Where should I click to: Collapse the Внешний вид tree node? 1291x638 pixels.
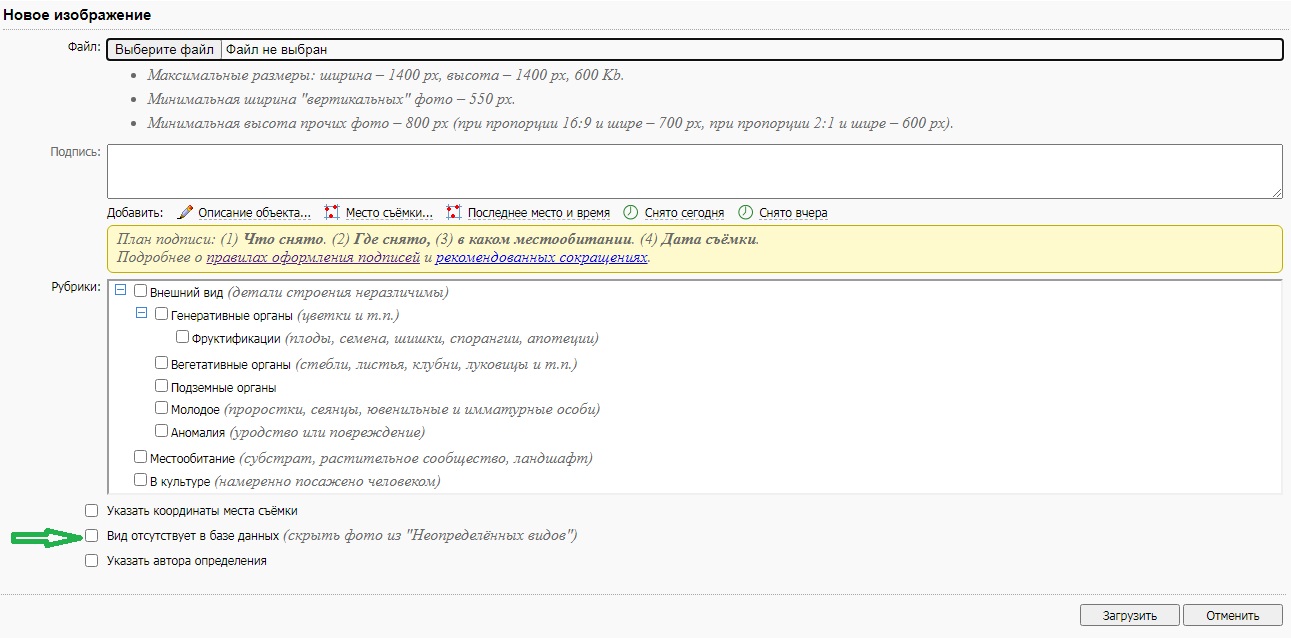coord(121,291)
